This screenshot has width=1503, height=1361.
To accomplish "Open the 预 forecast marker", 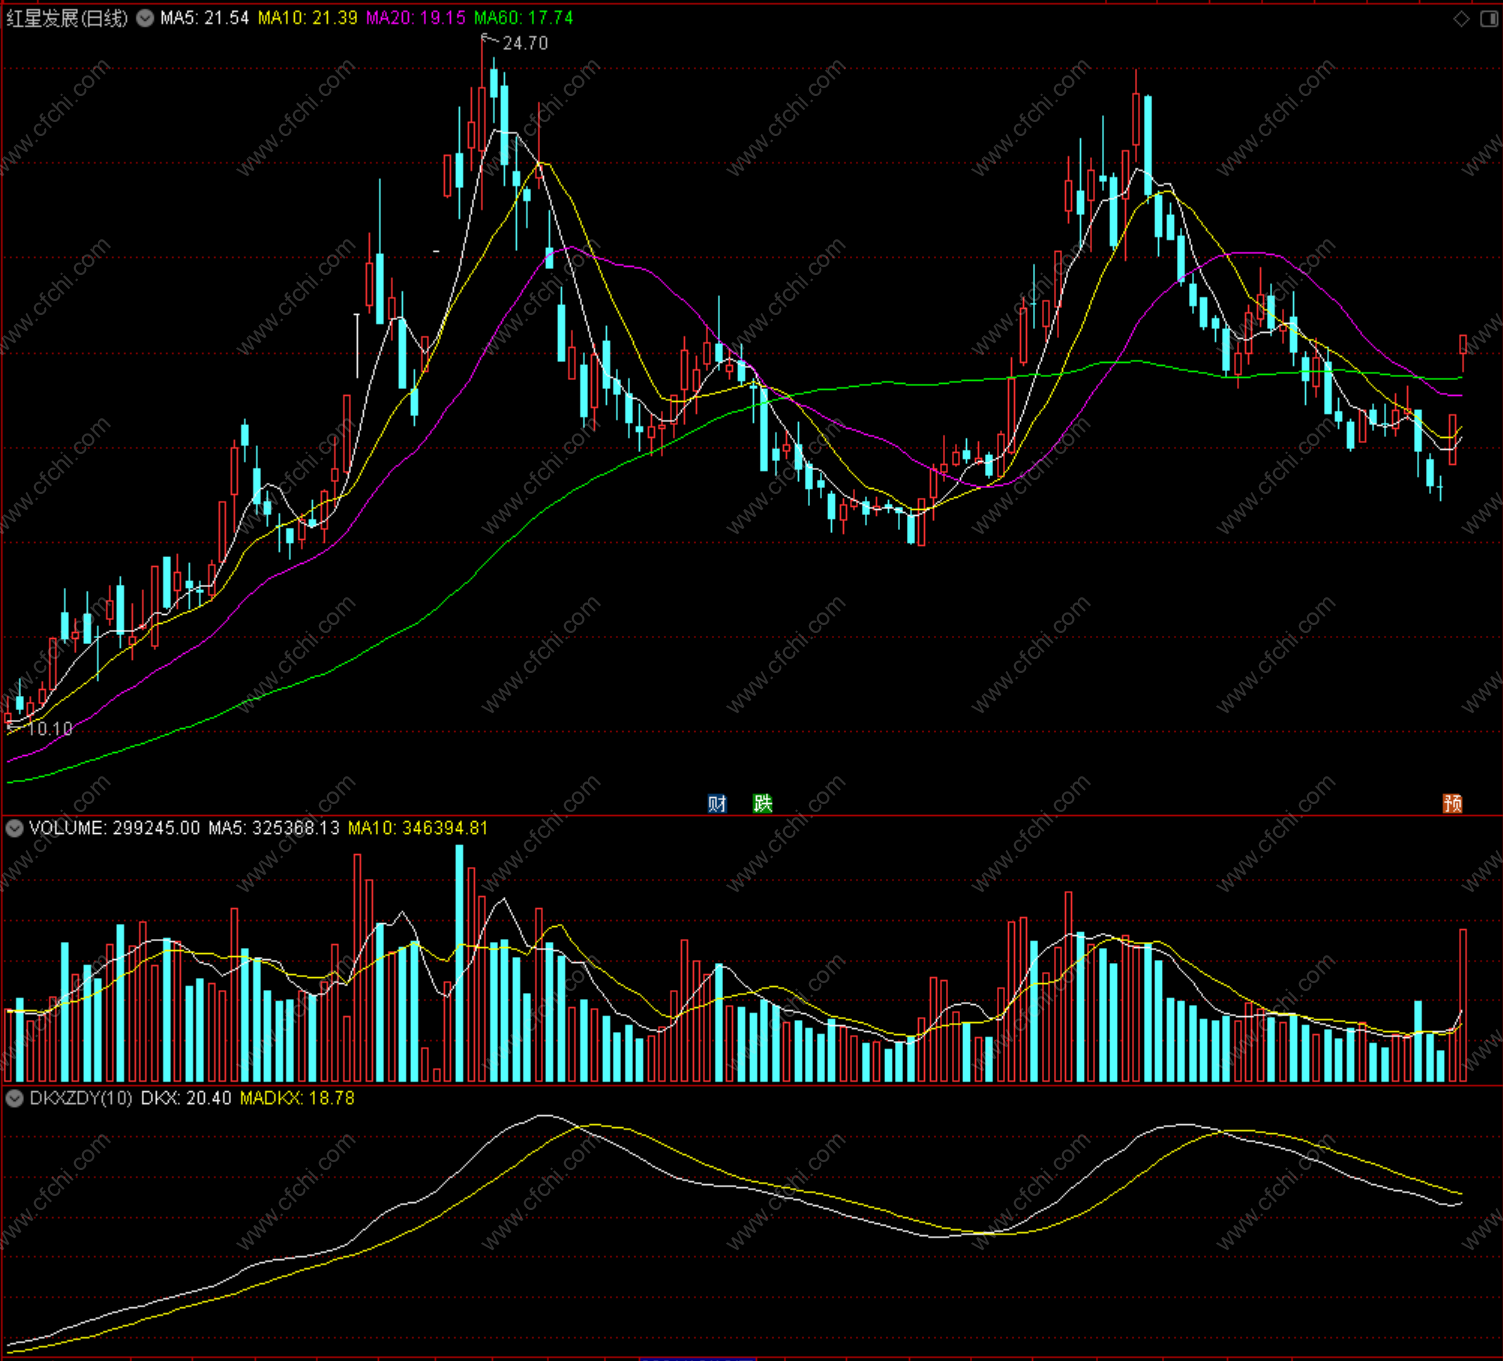I will click(1453, 804).
